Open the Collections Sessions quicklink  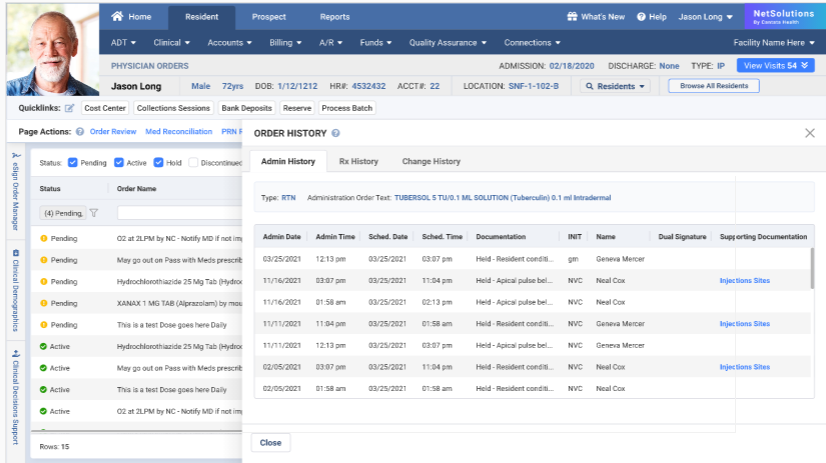[173, 108]
